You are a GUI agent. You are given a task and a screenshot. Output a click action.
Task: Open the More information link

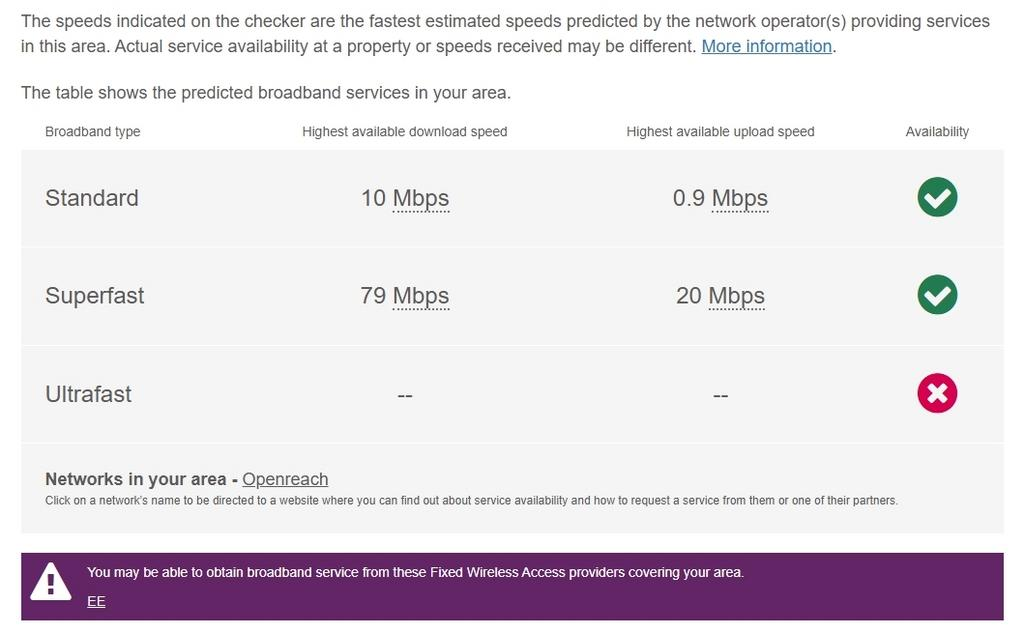766,46
